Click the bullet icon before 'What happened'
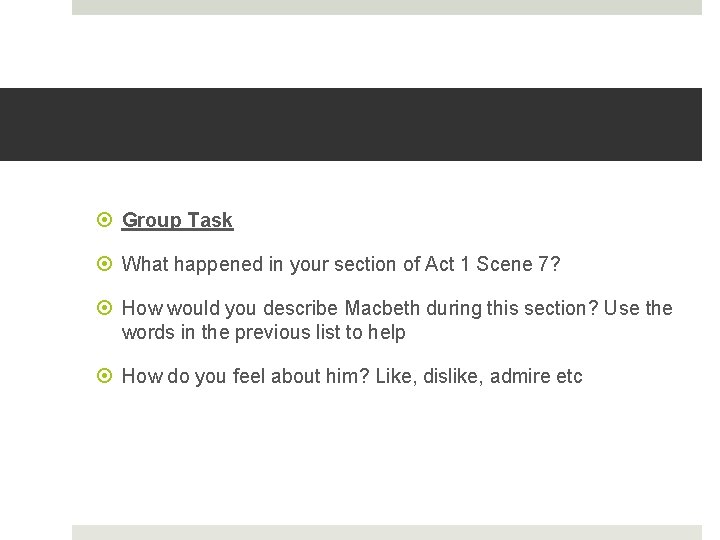 107,264
